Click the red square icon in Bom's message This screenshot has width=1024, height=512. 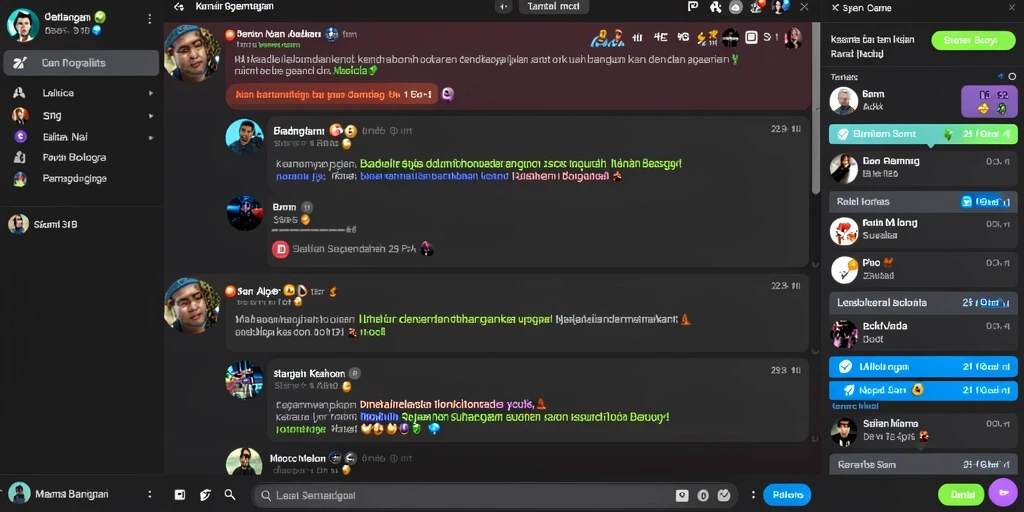click(x=280, y=249)
